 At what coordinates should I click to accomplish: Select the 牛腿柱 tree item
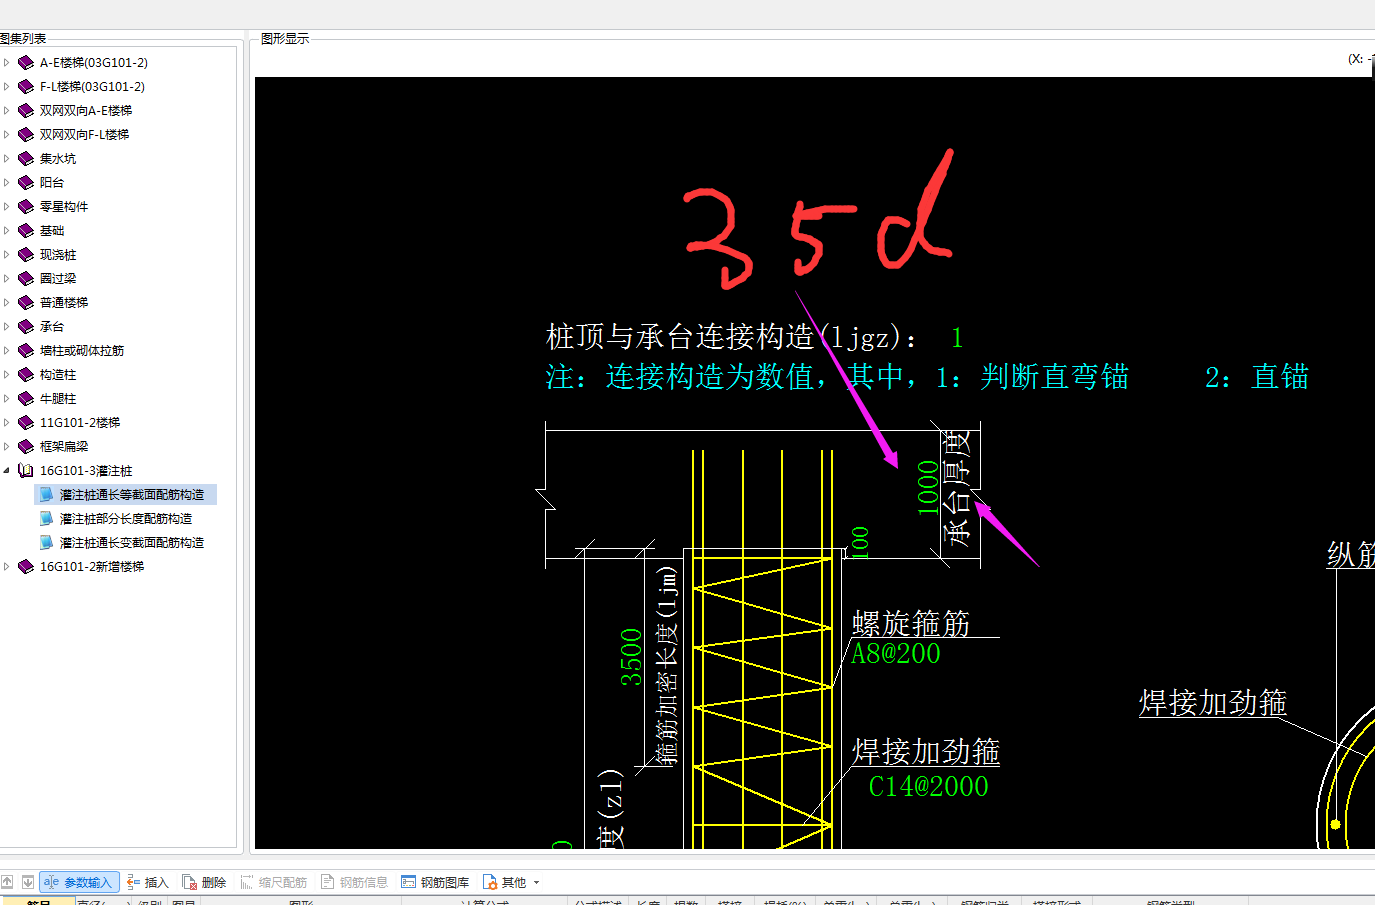[x=58, y=398]
